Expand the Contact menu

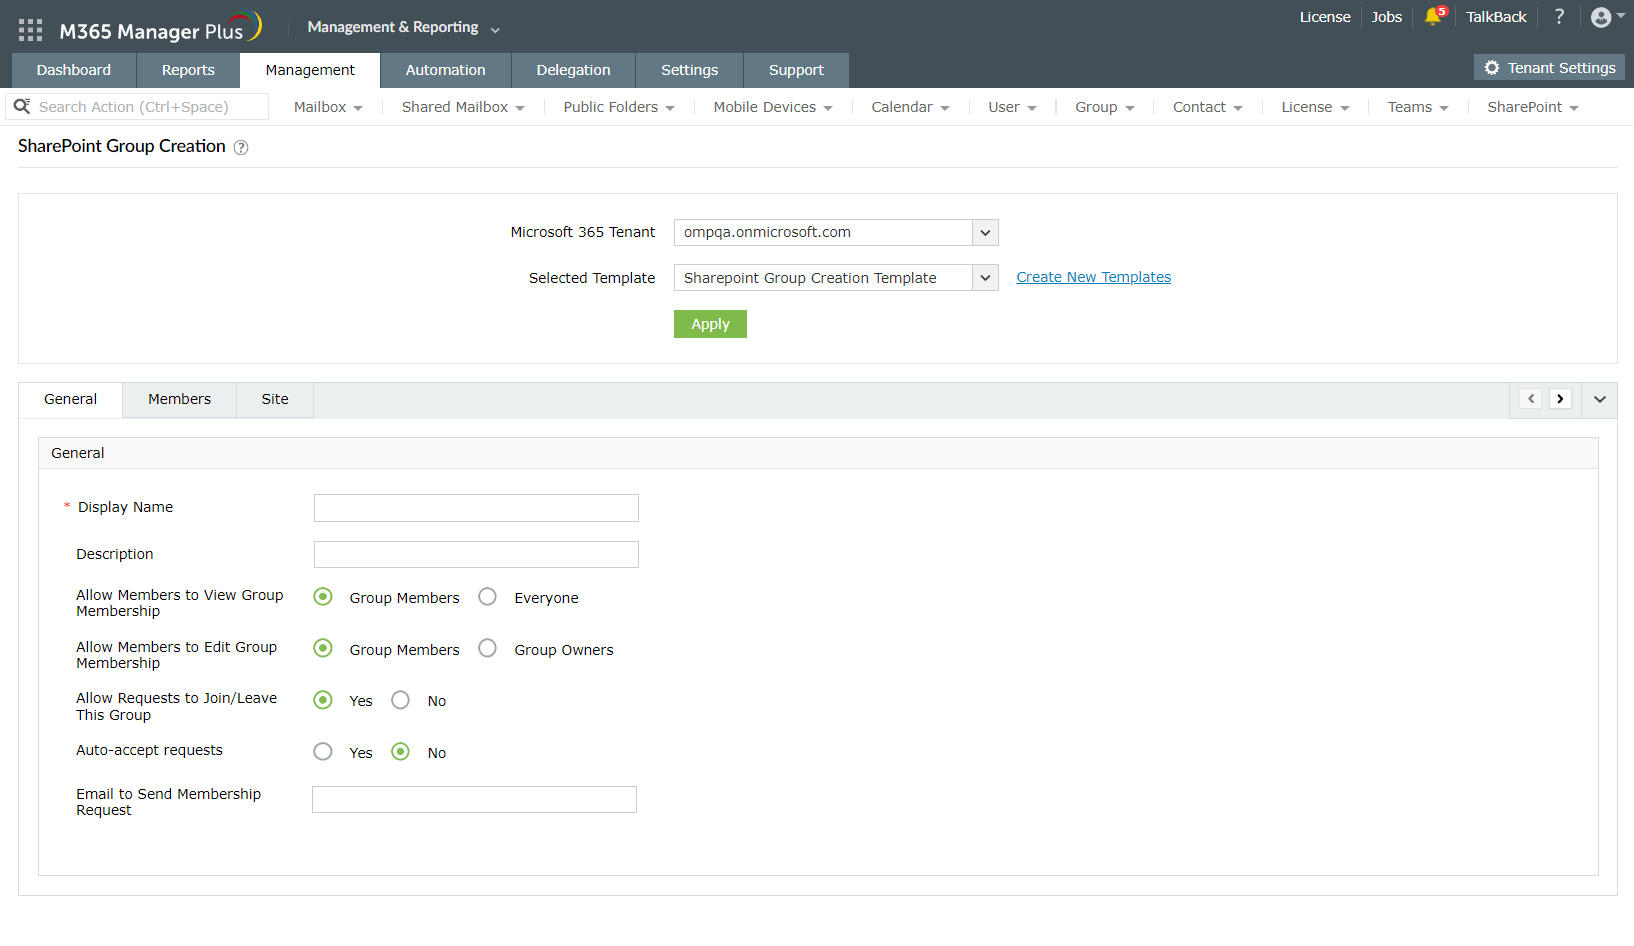pyautogui.click(x=1208, y=107)
